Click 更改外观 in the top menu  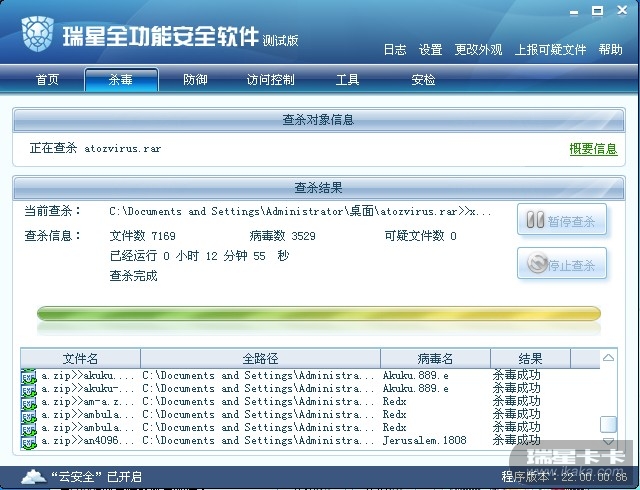[478, 49]
